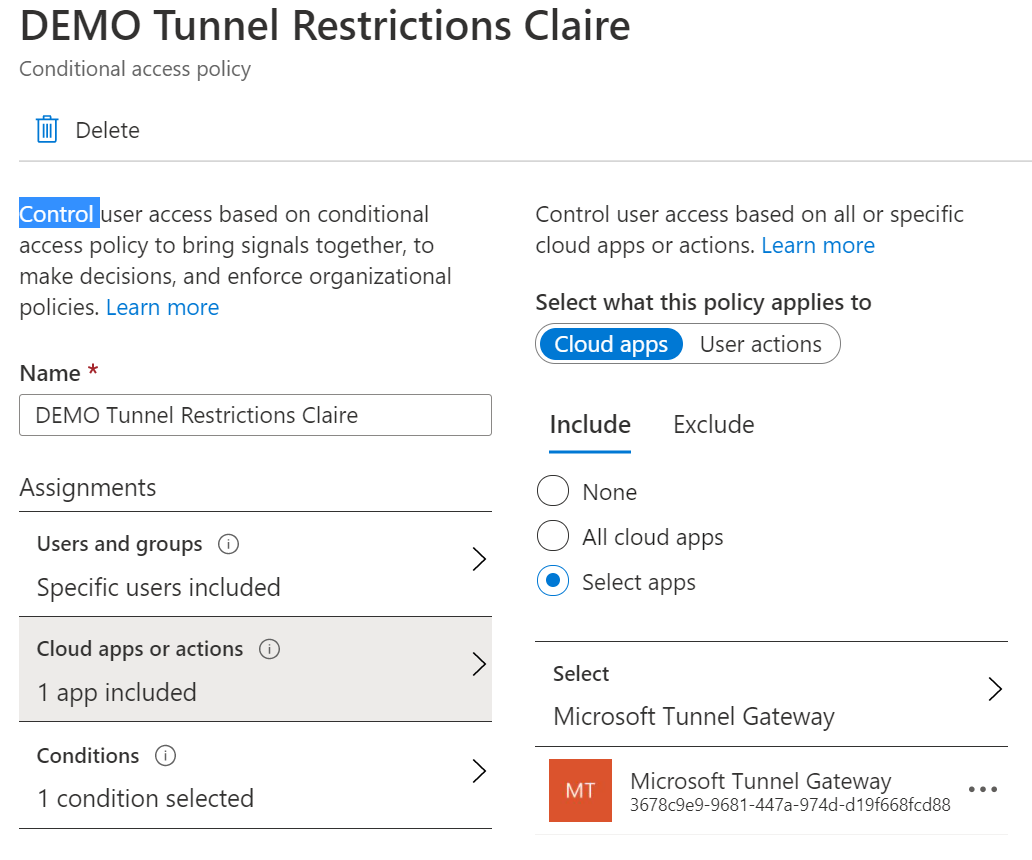Open the three-dot menu for Microsoft Tunnel Gateway

[983, 789]
